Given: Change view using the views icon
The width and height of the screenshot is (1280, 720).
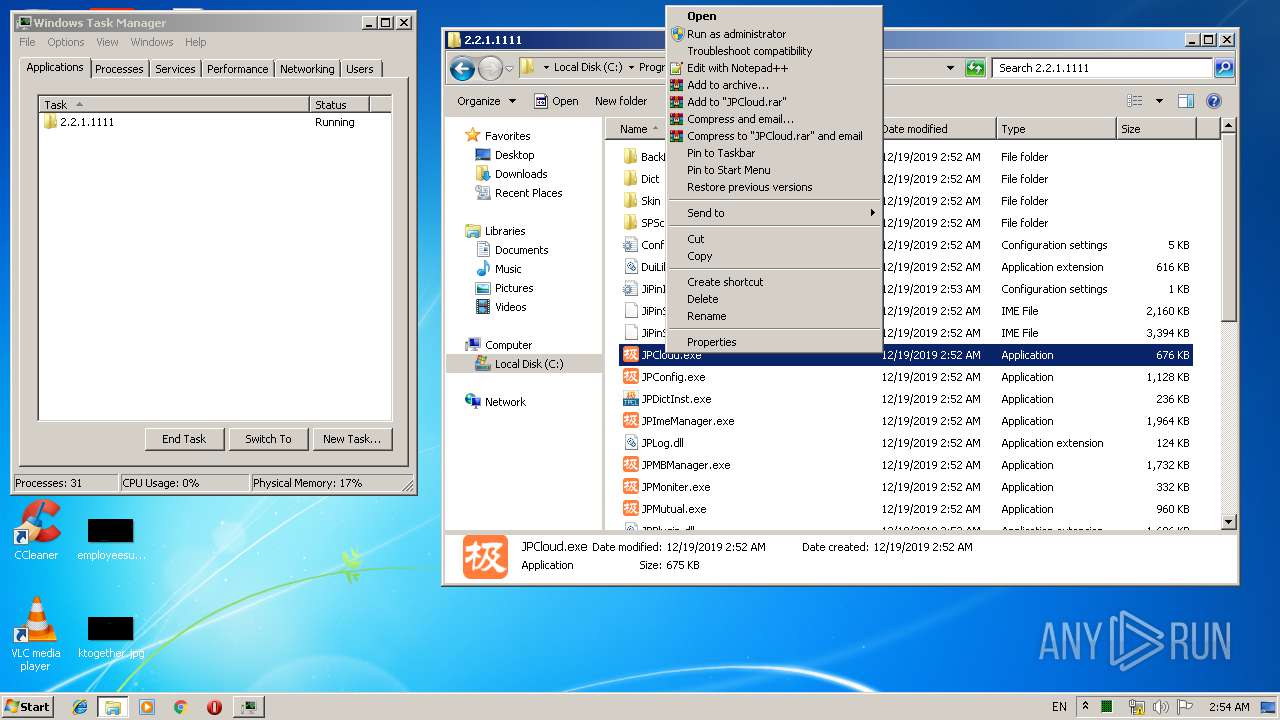Looking at the screenshot, I should [1134, 101].
